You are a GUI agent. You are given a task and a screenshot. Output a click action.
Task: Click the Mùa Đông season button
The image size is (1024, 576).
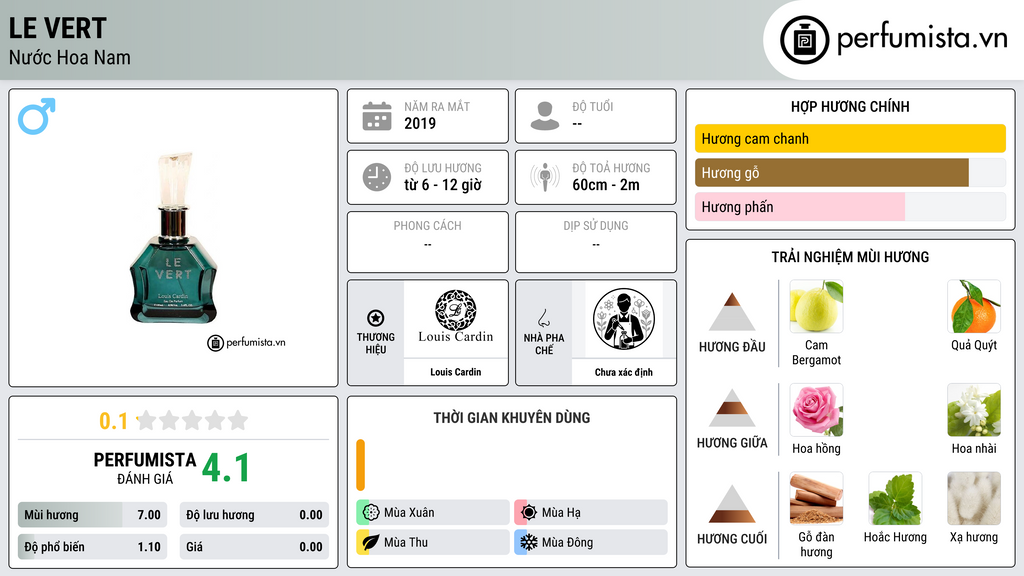pyautogui.click(x=591, y=542)
